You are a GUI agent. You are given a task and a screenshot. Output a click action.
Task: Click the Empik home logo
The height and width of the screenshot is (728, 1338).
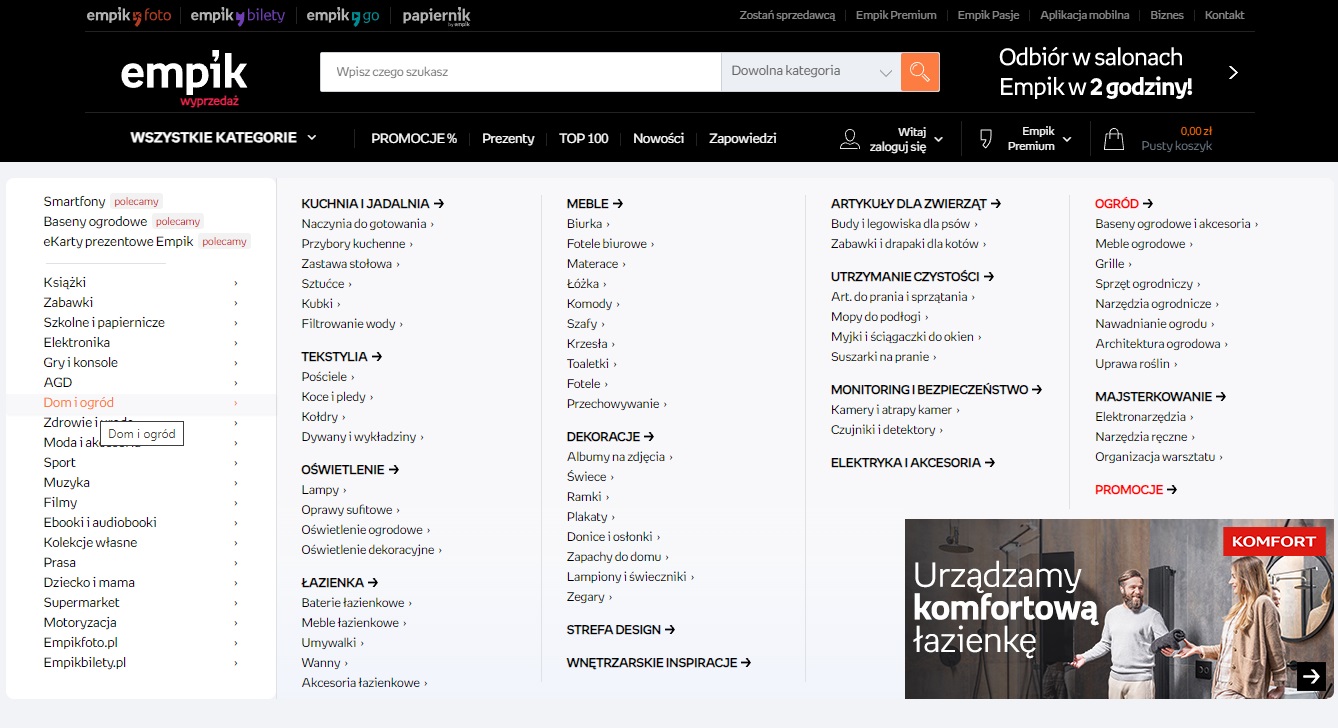tap(184, 76)
